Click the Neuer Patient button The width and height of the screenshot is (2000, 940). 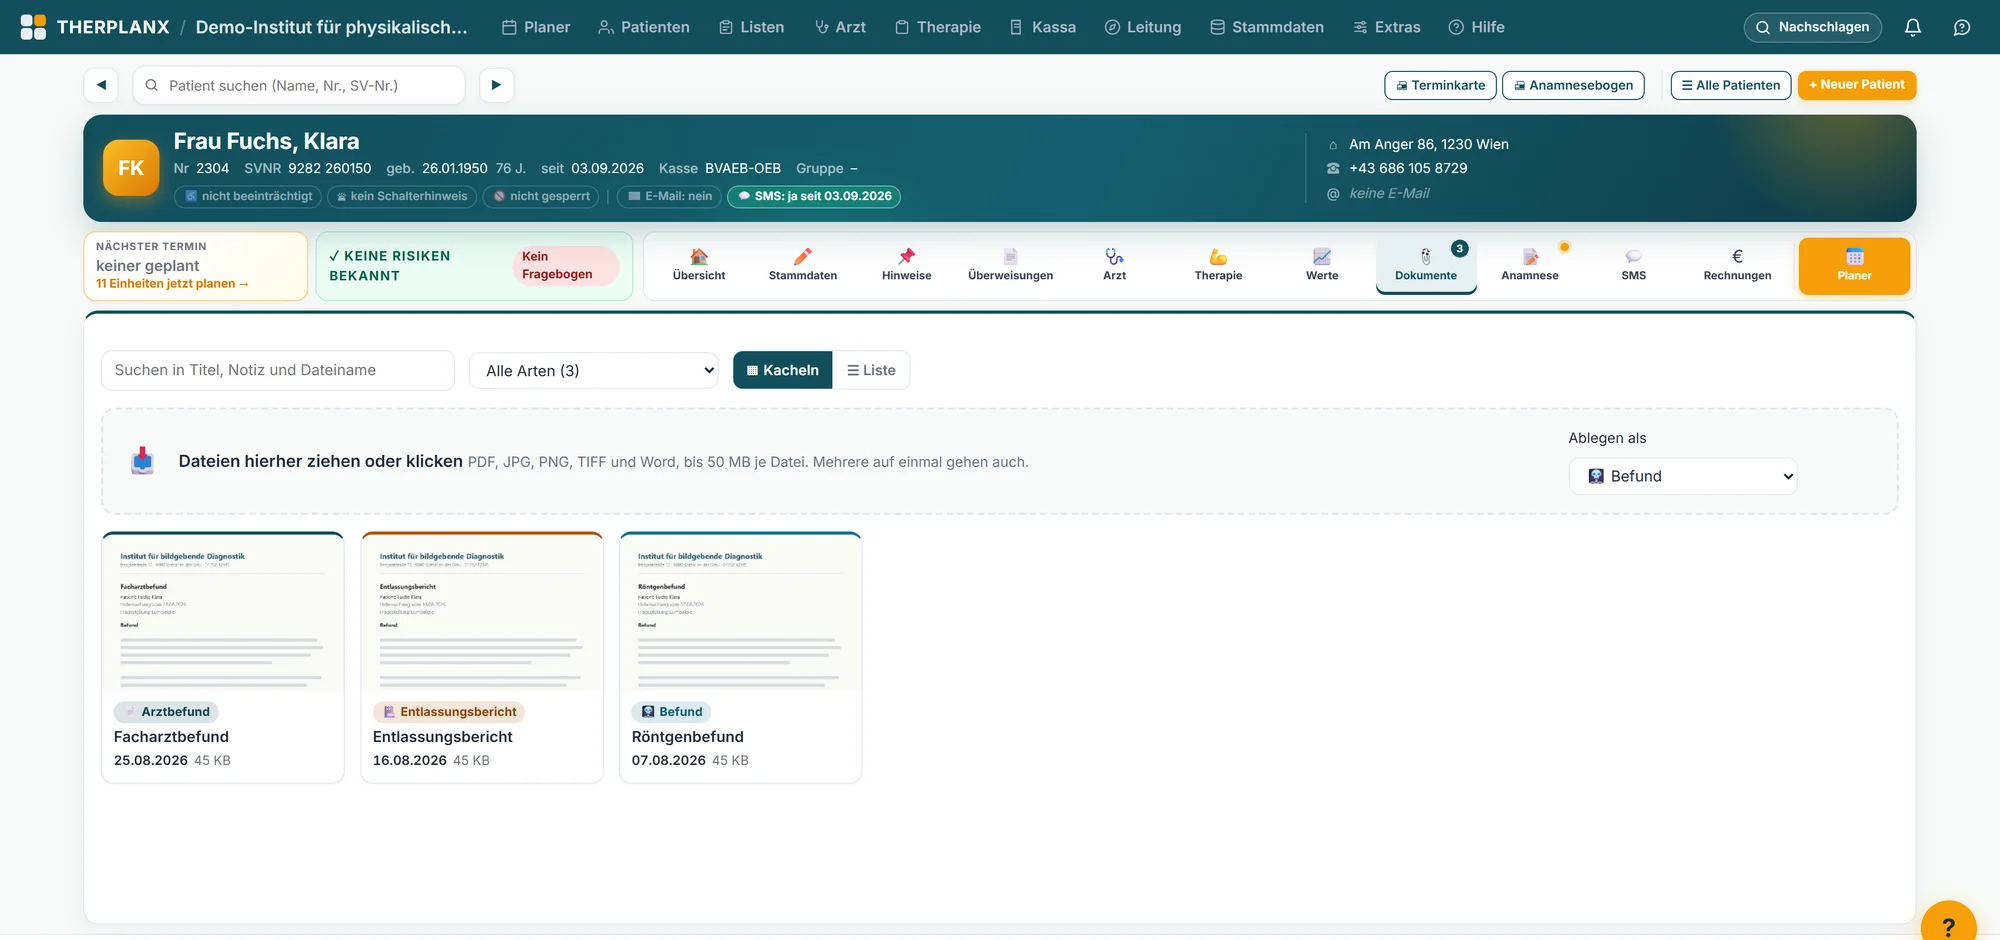(x=1857, y=85)
